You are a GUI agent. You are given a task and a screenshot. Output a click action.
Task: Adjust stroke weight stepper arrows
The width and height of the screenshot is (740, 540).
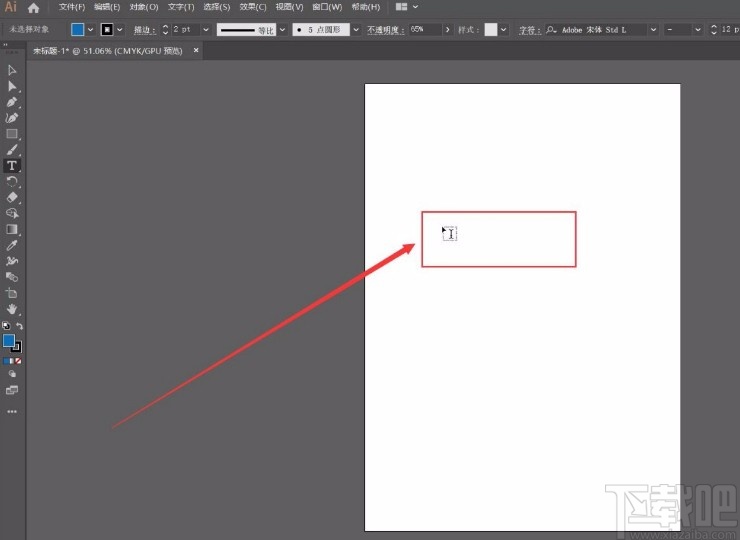point(165,30)
